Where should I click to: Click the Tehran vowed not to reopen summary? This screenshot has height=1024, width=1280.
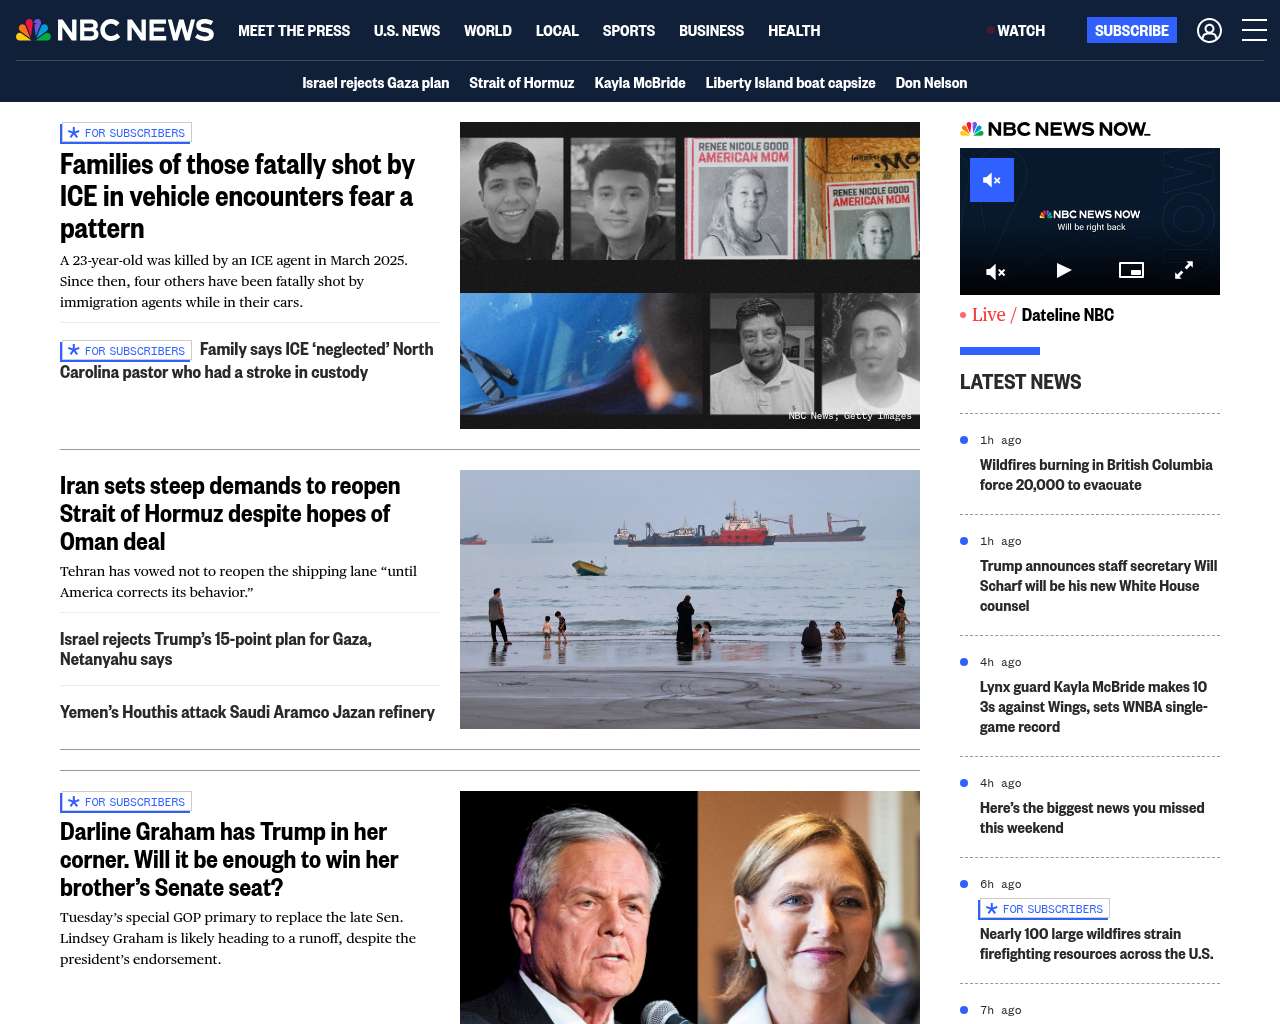tap(238, 582)
